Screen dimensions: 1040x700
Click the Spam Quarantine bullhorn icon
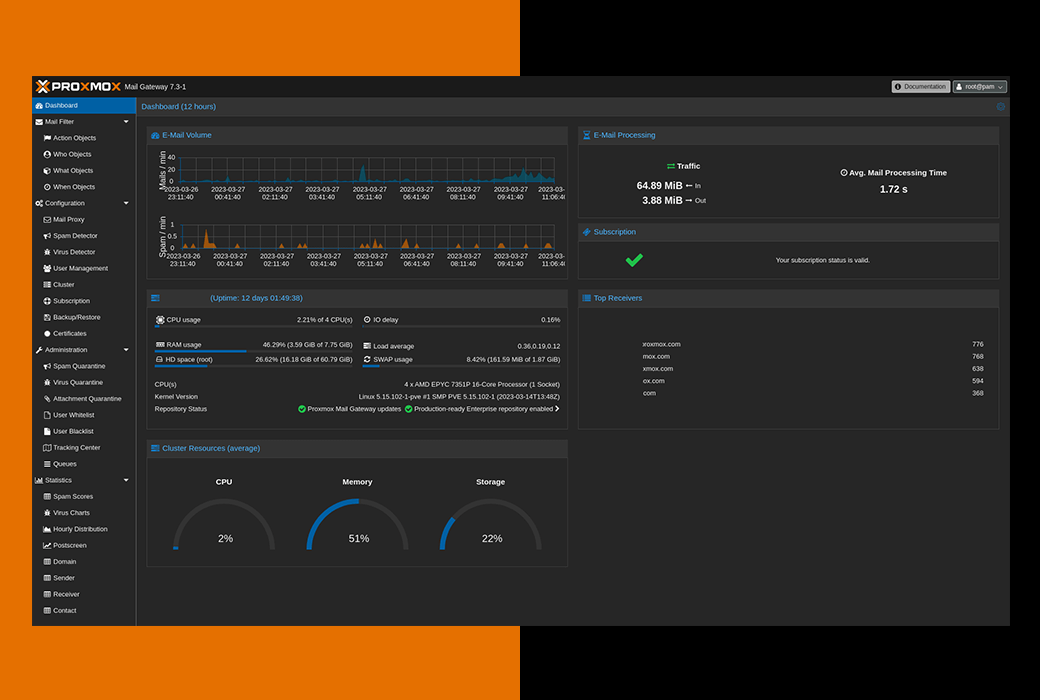point(47,366)
